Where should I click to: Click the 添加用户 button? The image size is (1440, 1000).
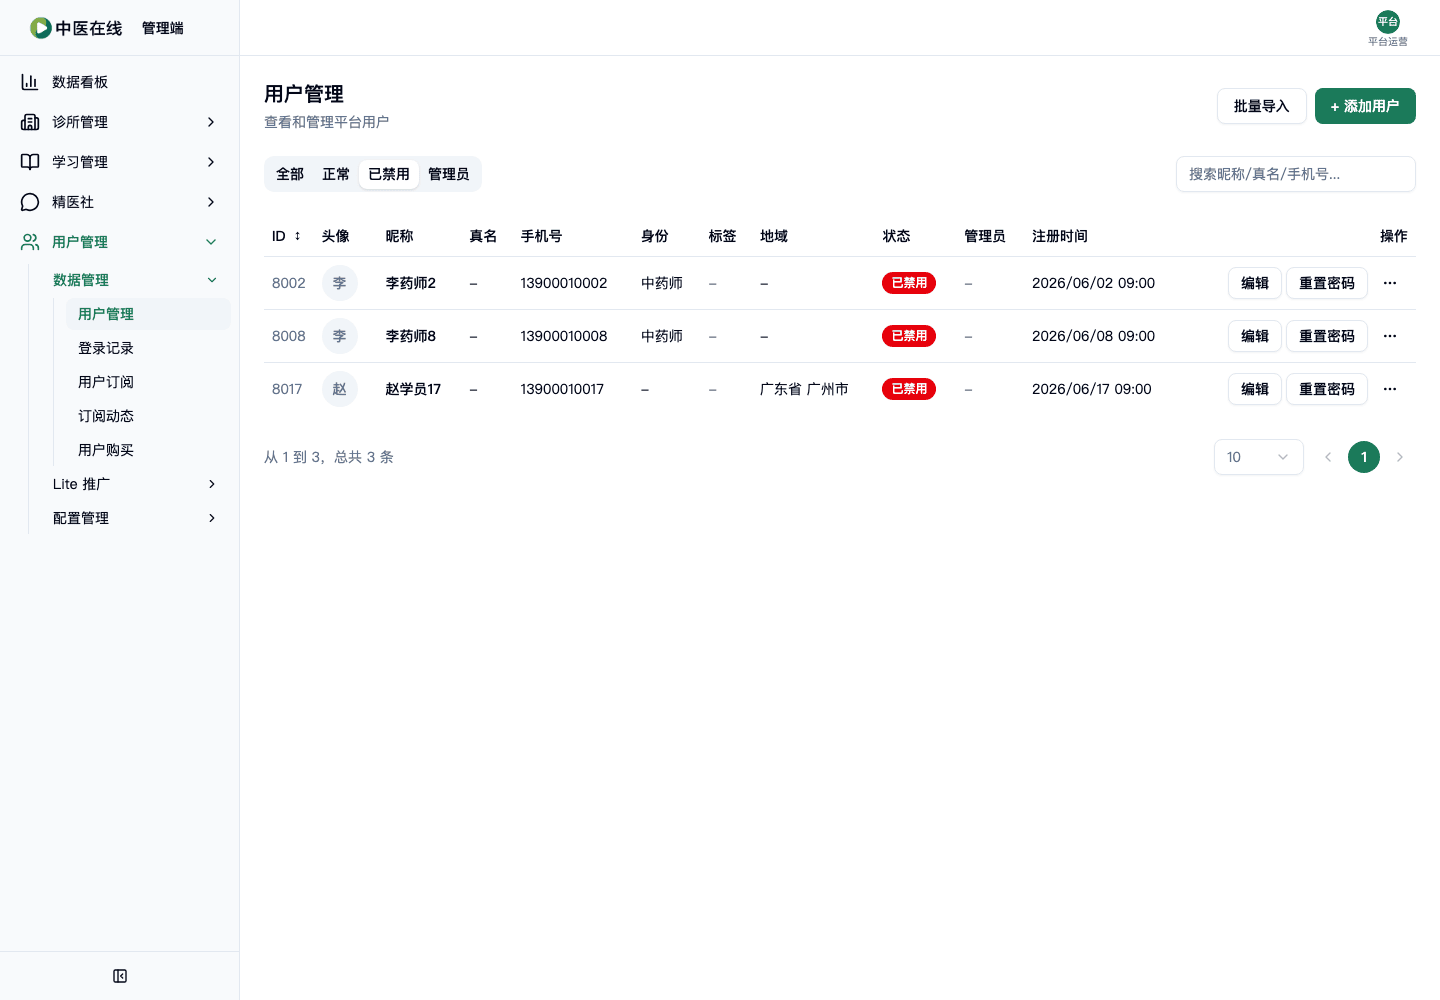(1365, 106)
